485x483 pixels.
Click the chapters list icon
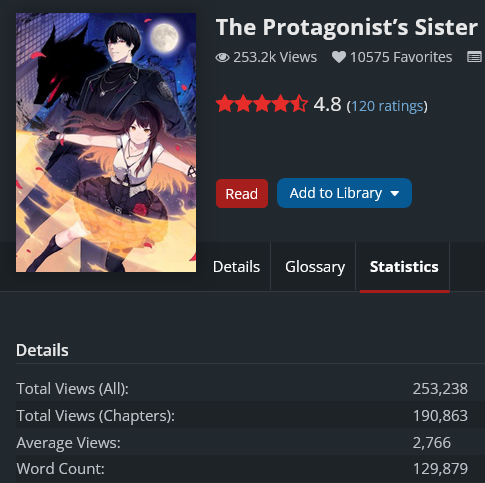[474, 57]
